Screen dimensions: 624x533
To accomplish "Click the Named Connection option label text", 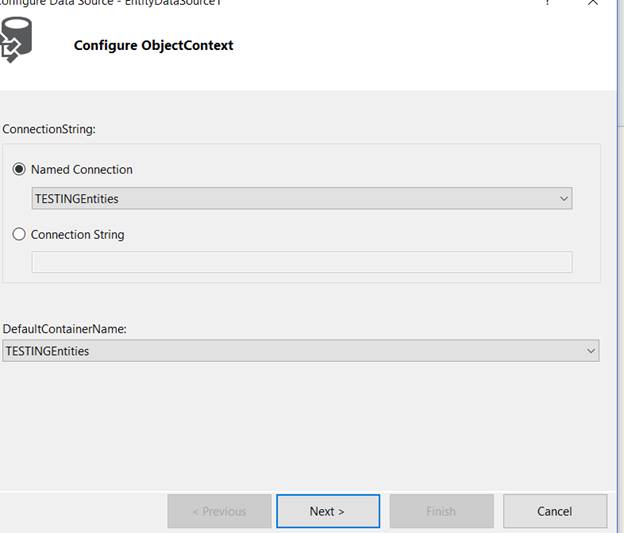I will (81, 170).
